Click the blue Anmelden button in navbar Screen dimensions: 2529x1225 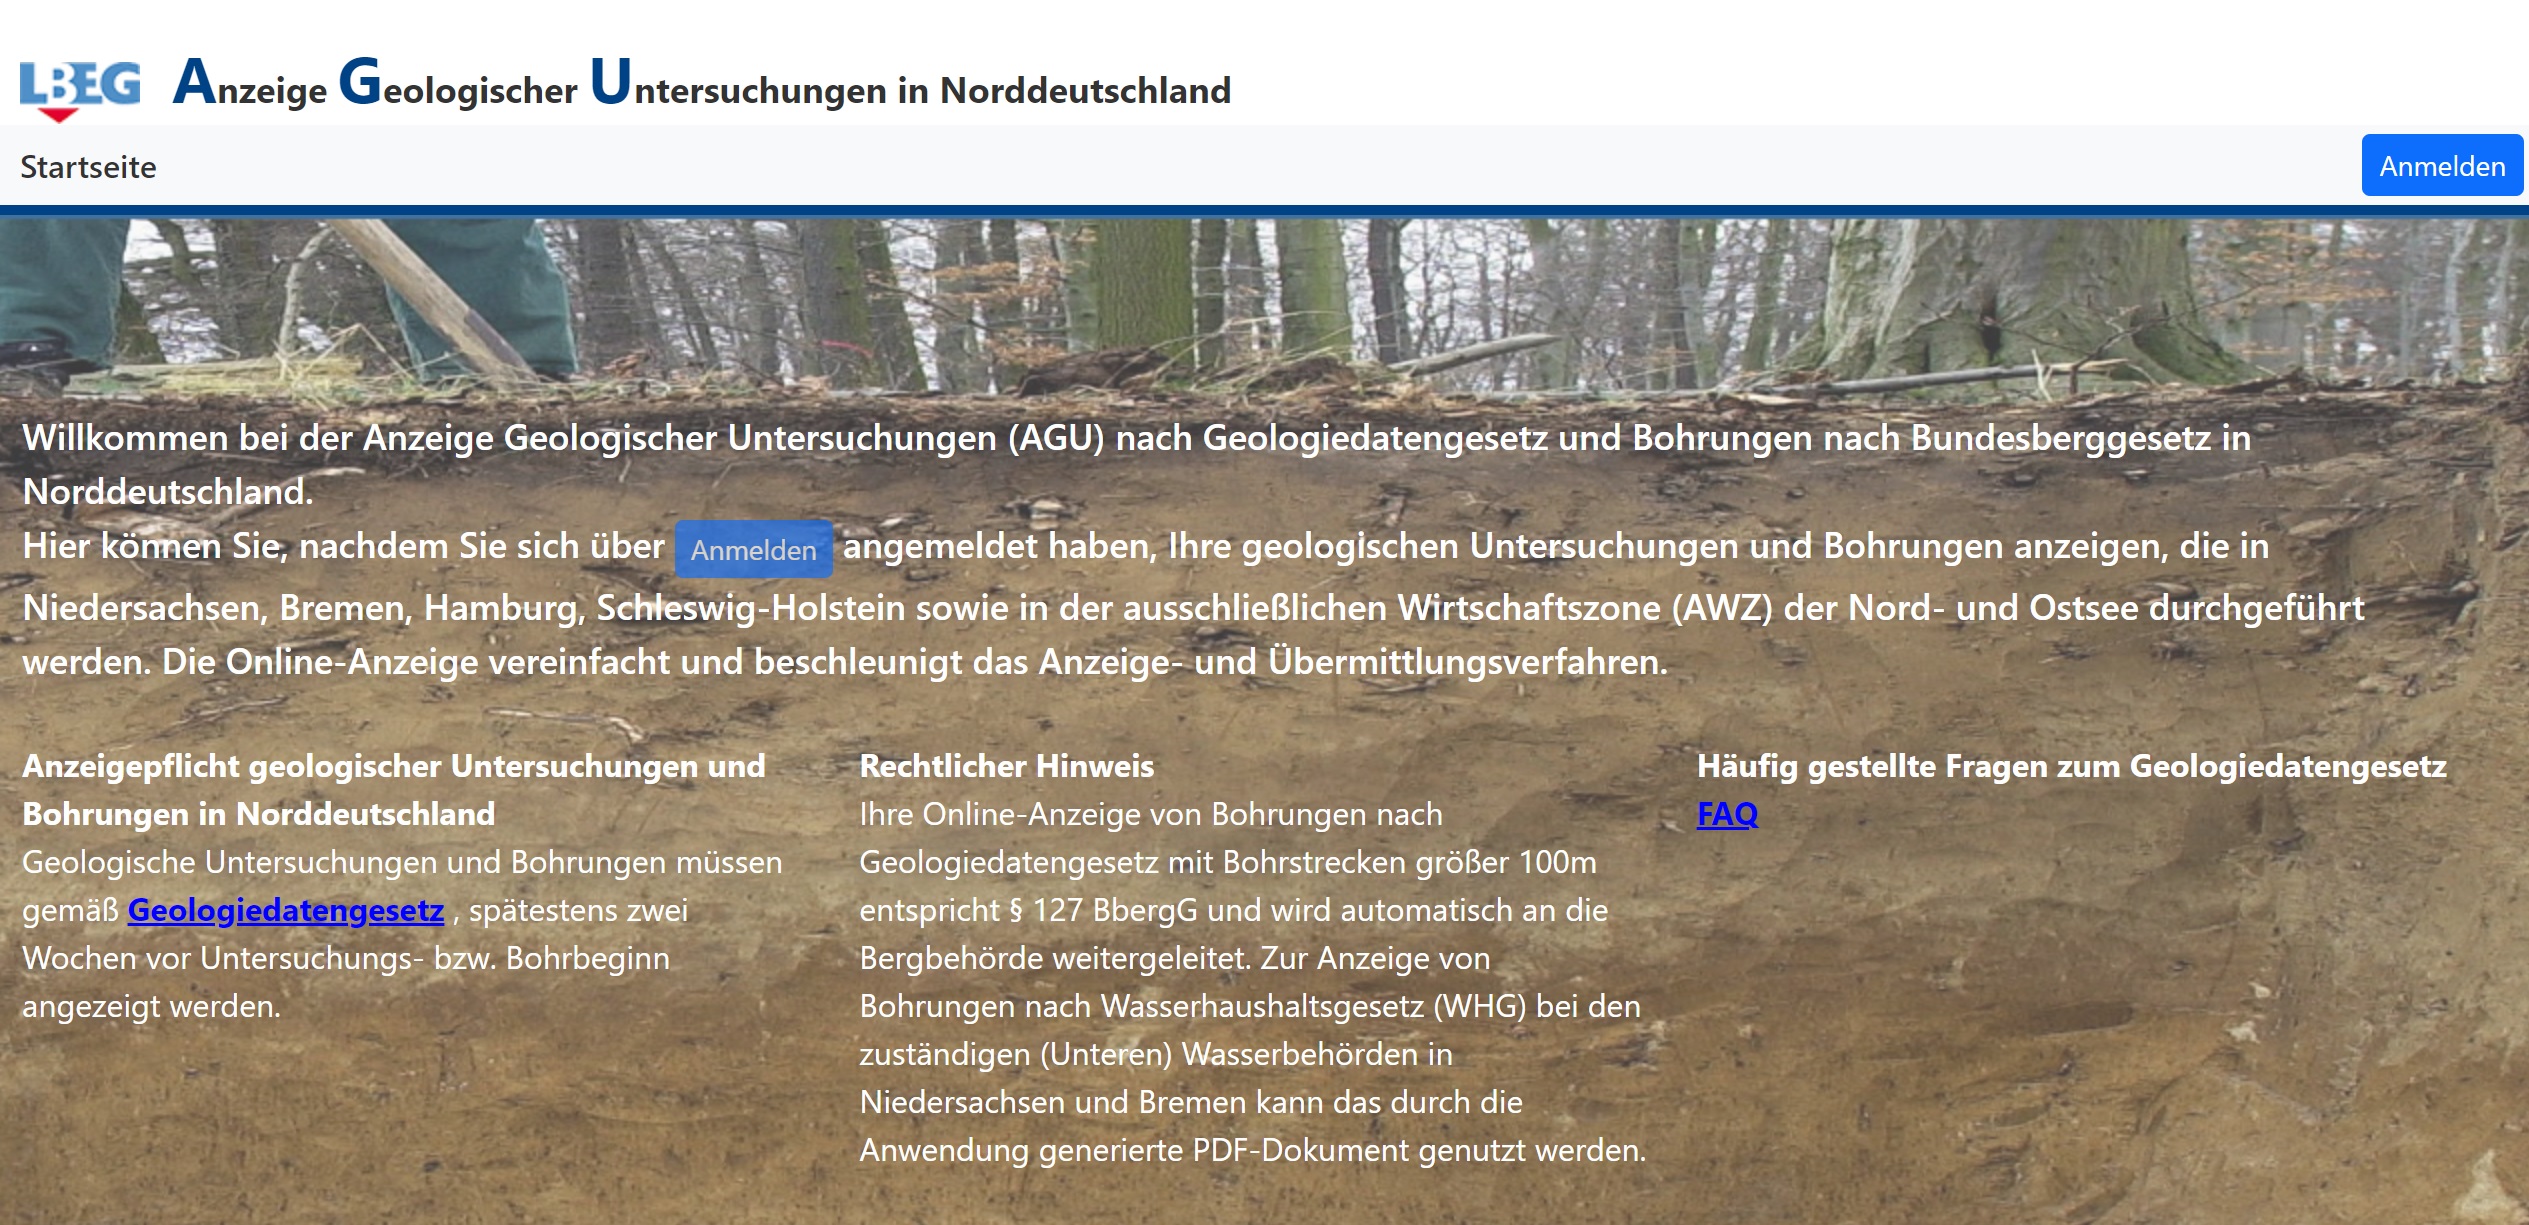click(2442, 166)
